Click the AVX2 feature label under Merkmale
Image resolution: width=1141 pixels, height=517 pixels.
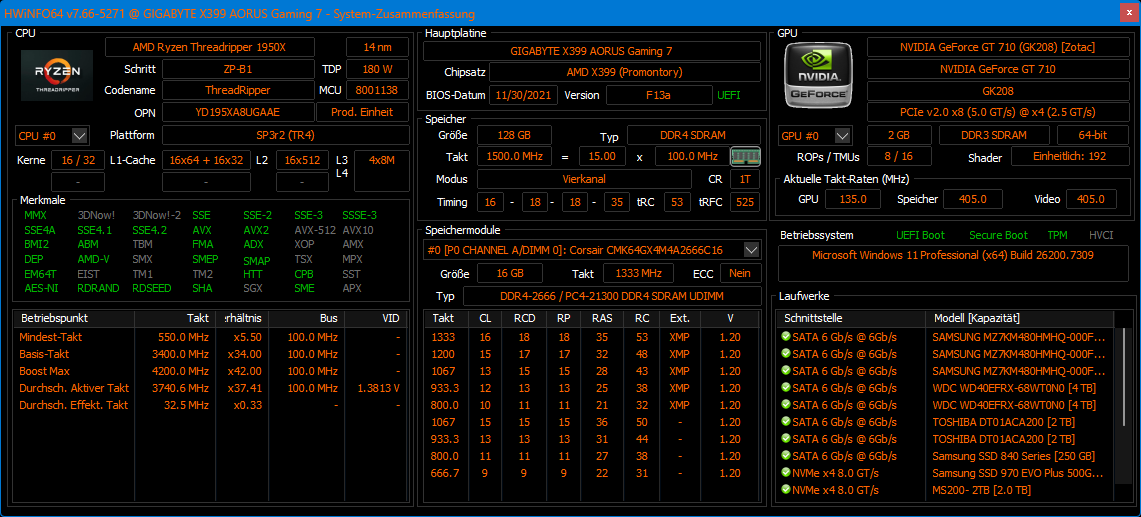coord(256,229)
